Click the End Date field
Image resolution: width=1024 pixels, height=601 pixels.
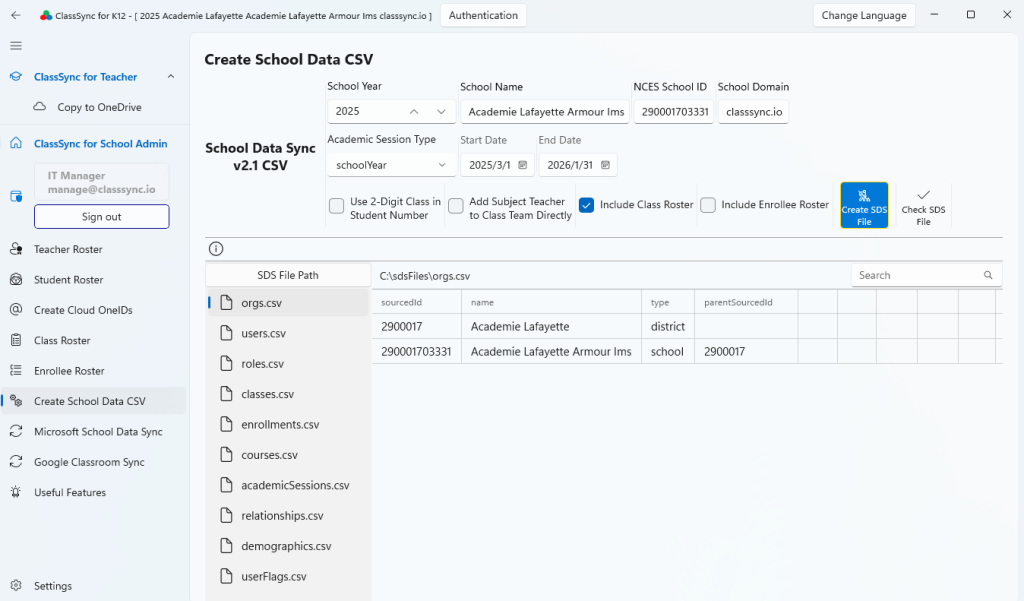point(577,165)
